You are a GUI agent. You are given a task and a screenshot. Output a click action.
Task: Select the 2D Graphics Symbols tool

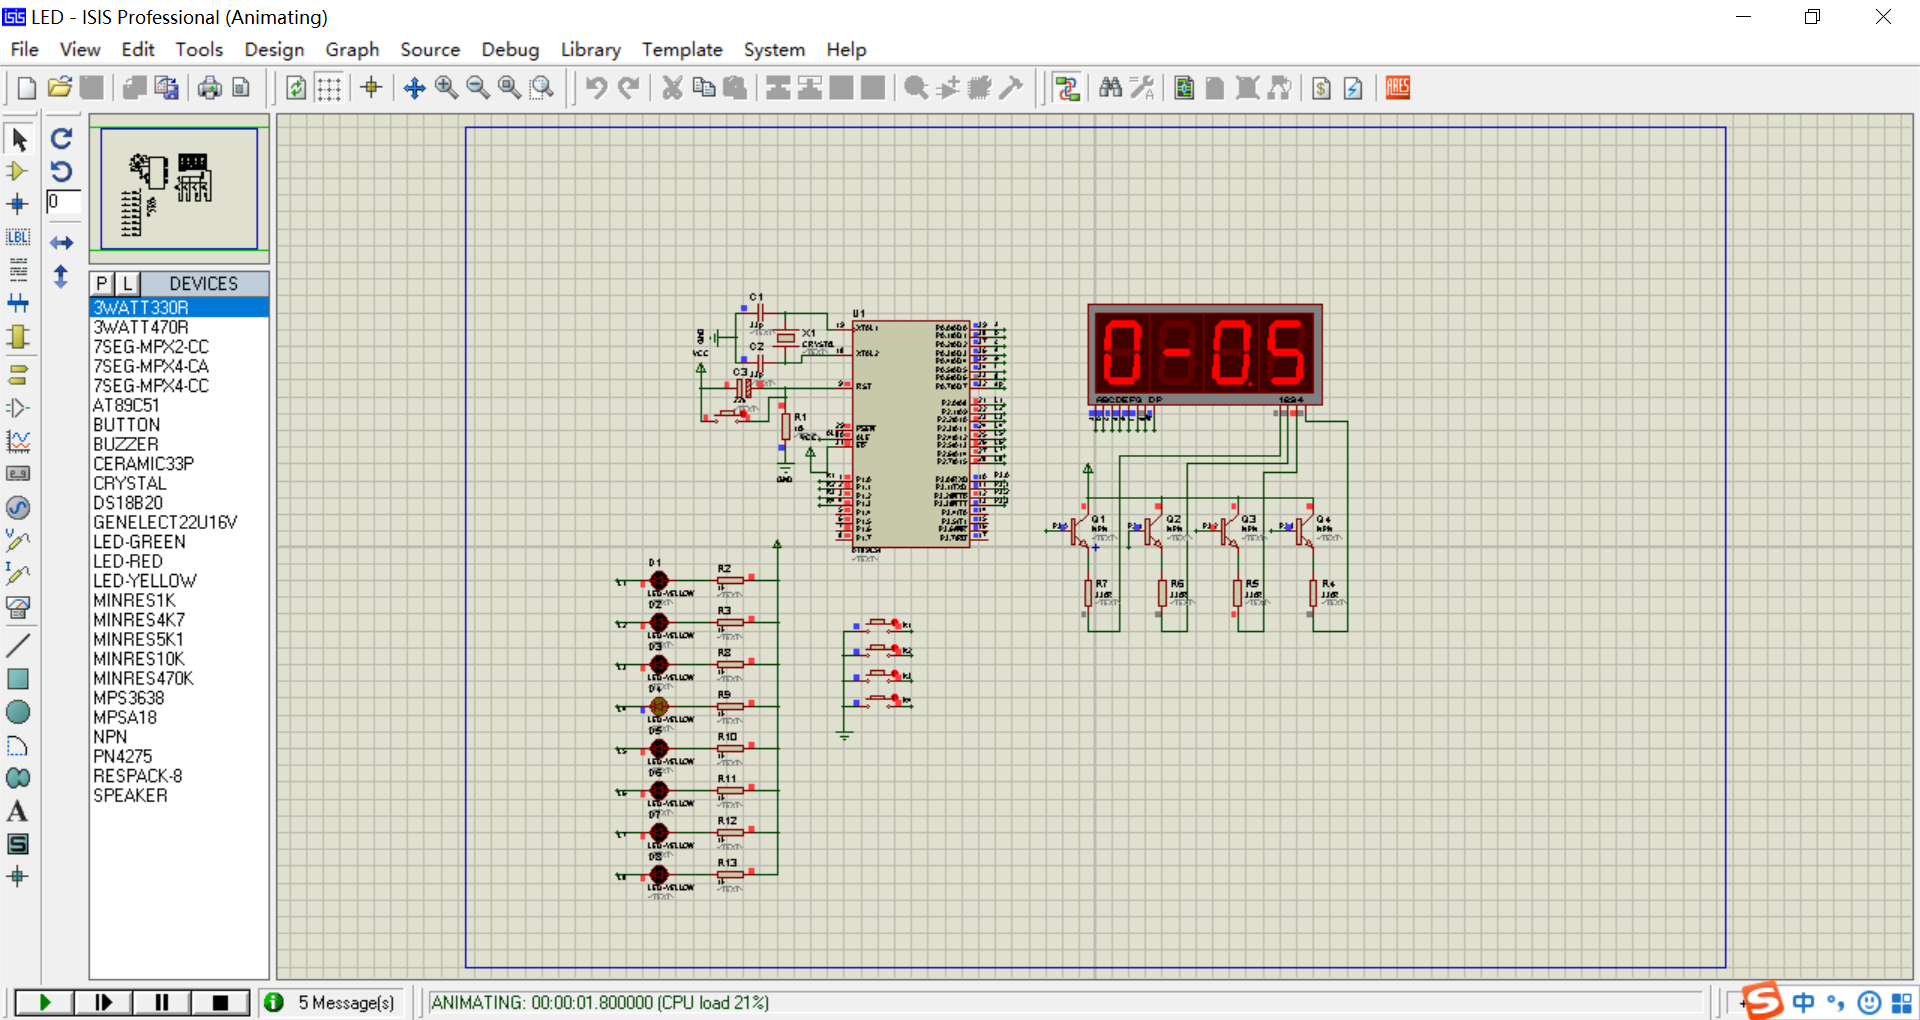tap(18, 844)
